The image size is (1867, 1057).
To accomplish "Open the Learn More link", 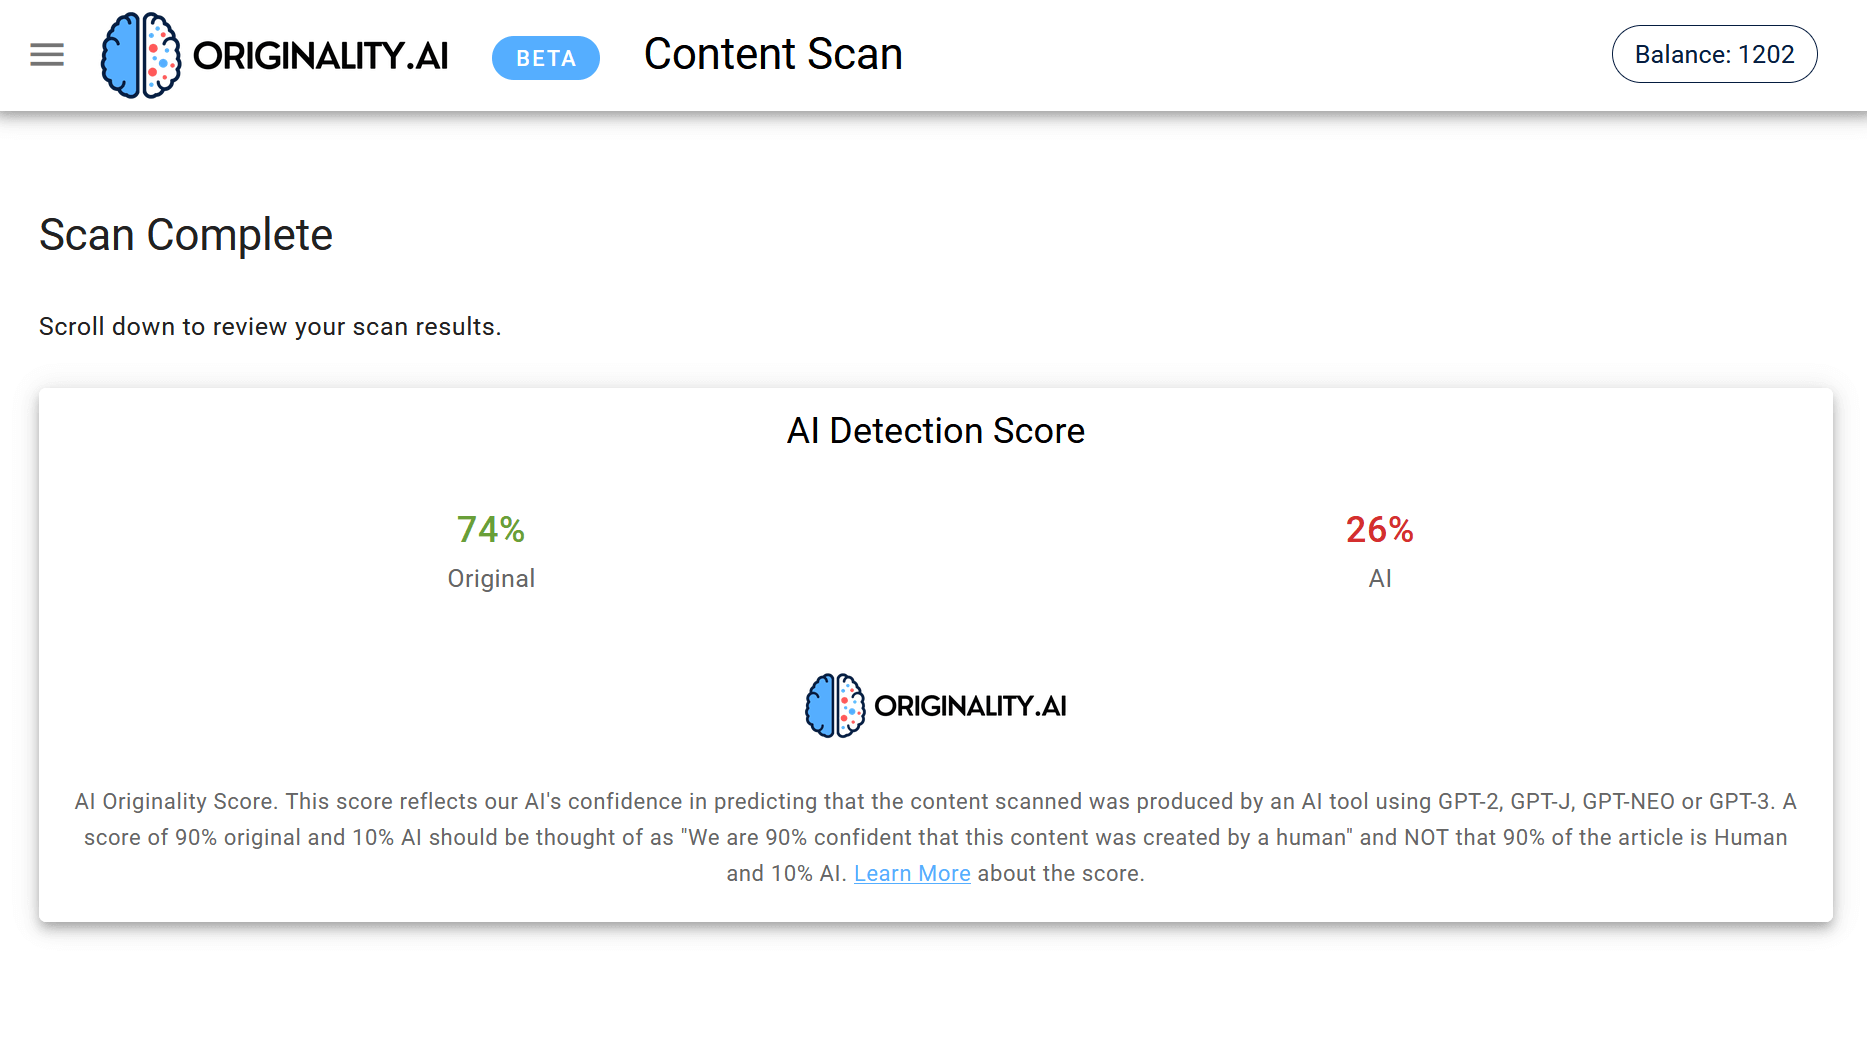I will click(x=912, y=873).
